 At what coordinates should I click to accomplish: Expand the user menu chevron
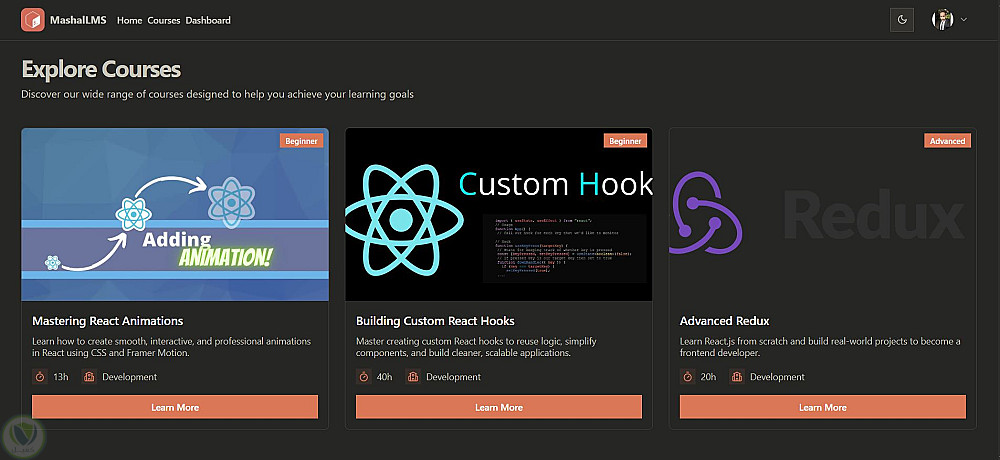click(x=964, y=19)
